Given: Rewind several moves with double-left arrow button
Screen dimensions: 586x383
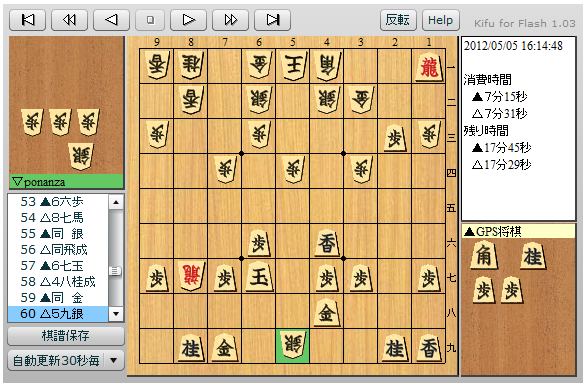Looking at the screenshot, I should 70,19.
